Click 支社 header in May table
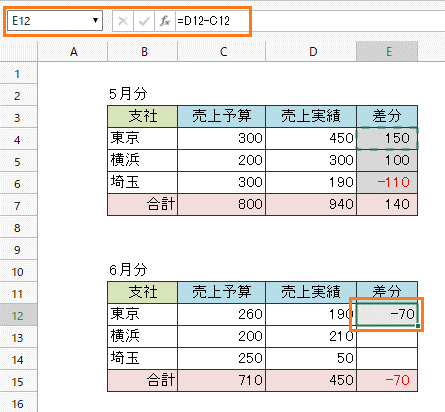445x412 pixels. tap(143, 116)
